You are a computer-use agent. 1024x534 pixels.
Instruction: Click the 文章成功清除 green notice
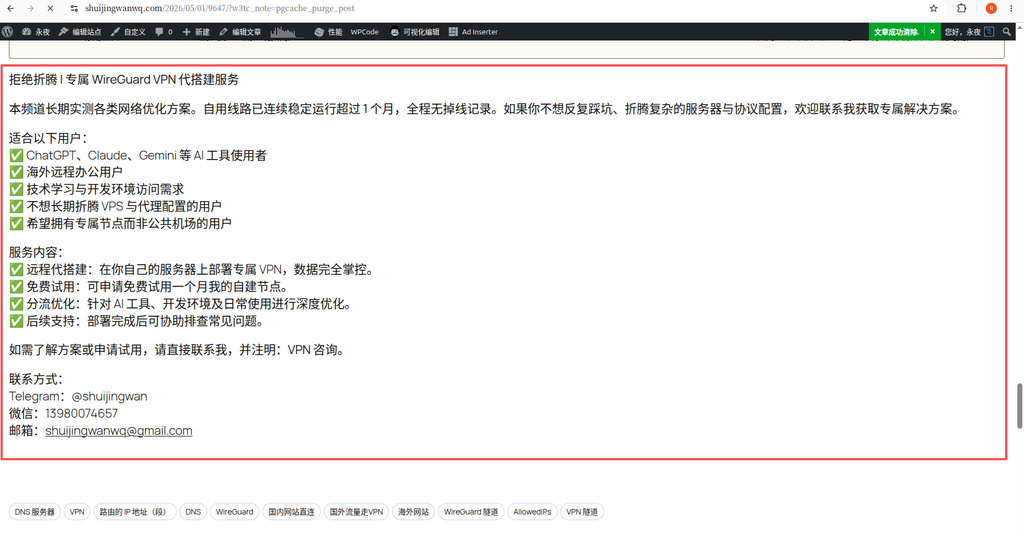point(897,31)
